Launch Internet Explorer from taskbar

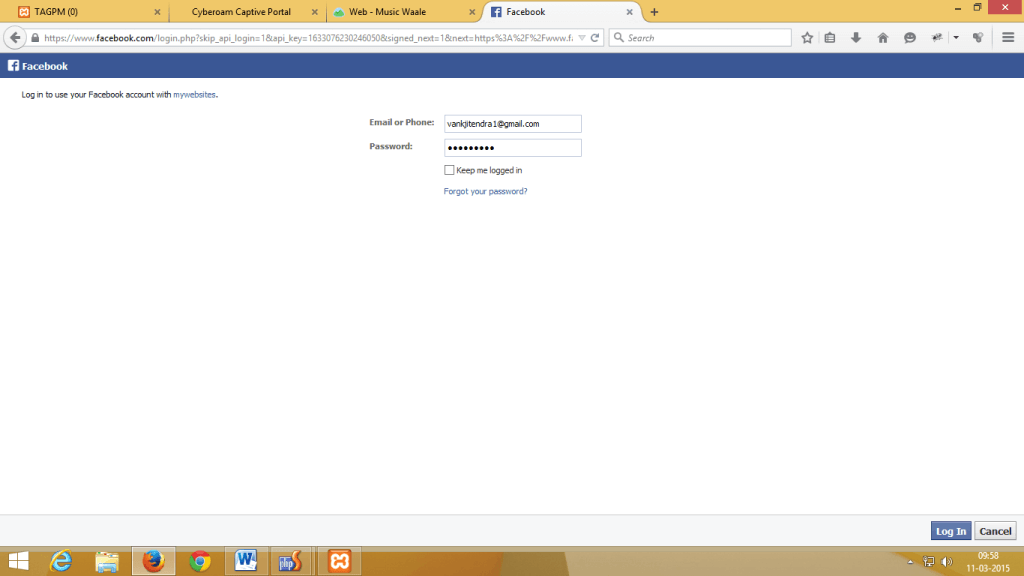pyautogui.click(x=61, y=561)
